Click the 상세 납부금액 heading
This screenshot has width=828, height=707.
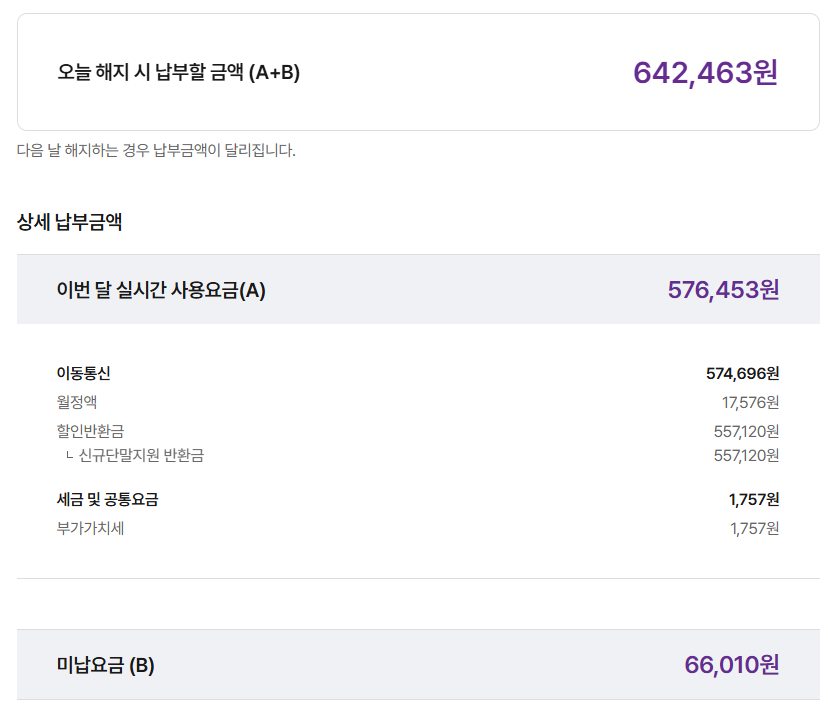pyautogui.click(x=69, y=222)
